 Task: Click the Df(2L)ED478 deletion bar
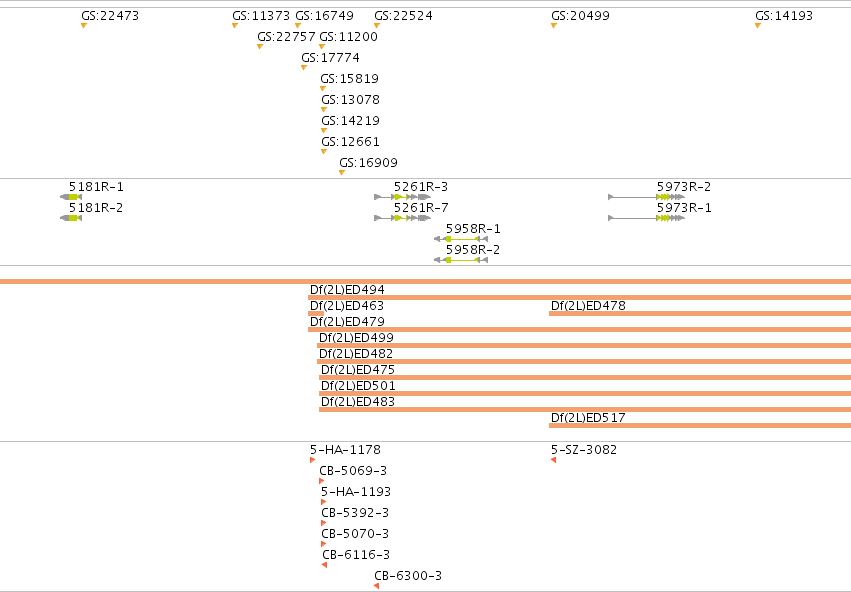700,314
